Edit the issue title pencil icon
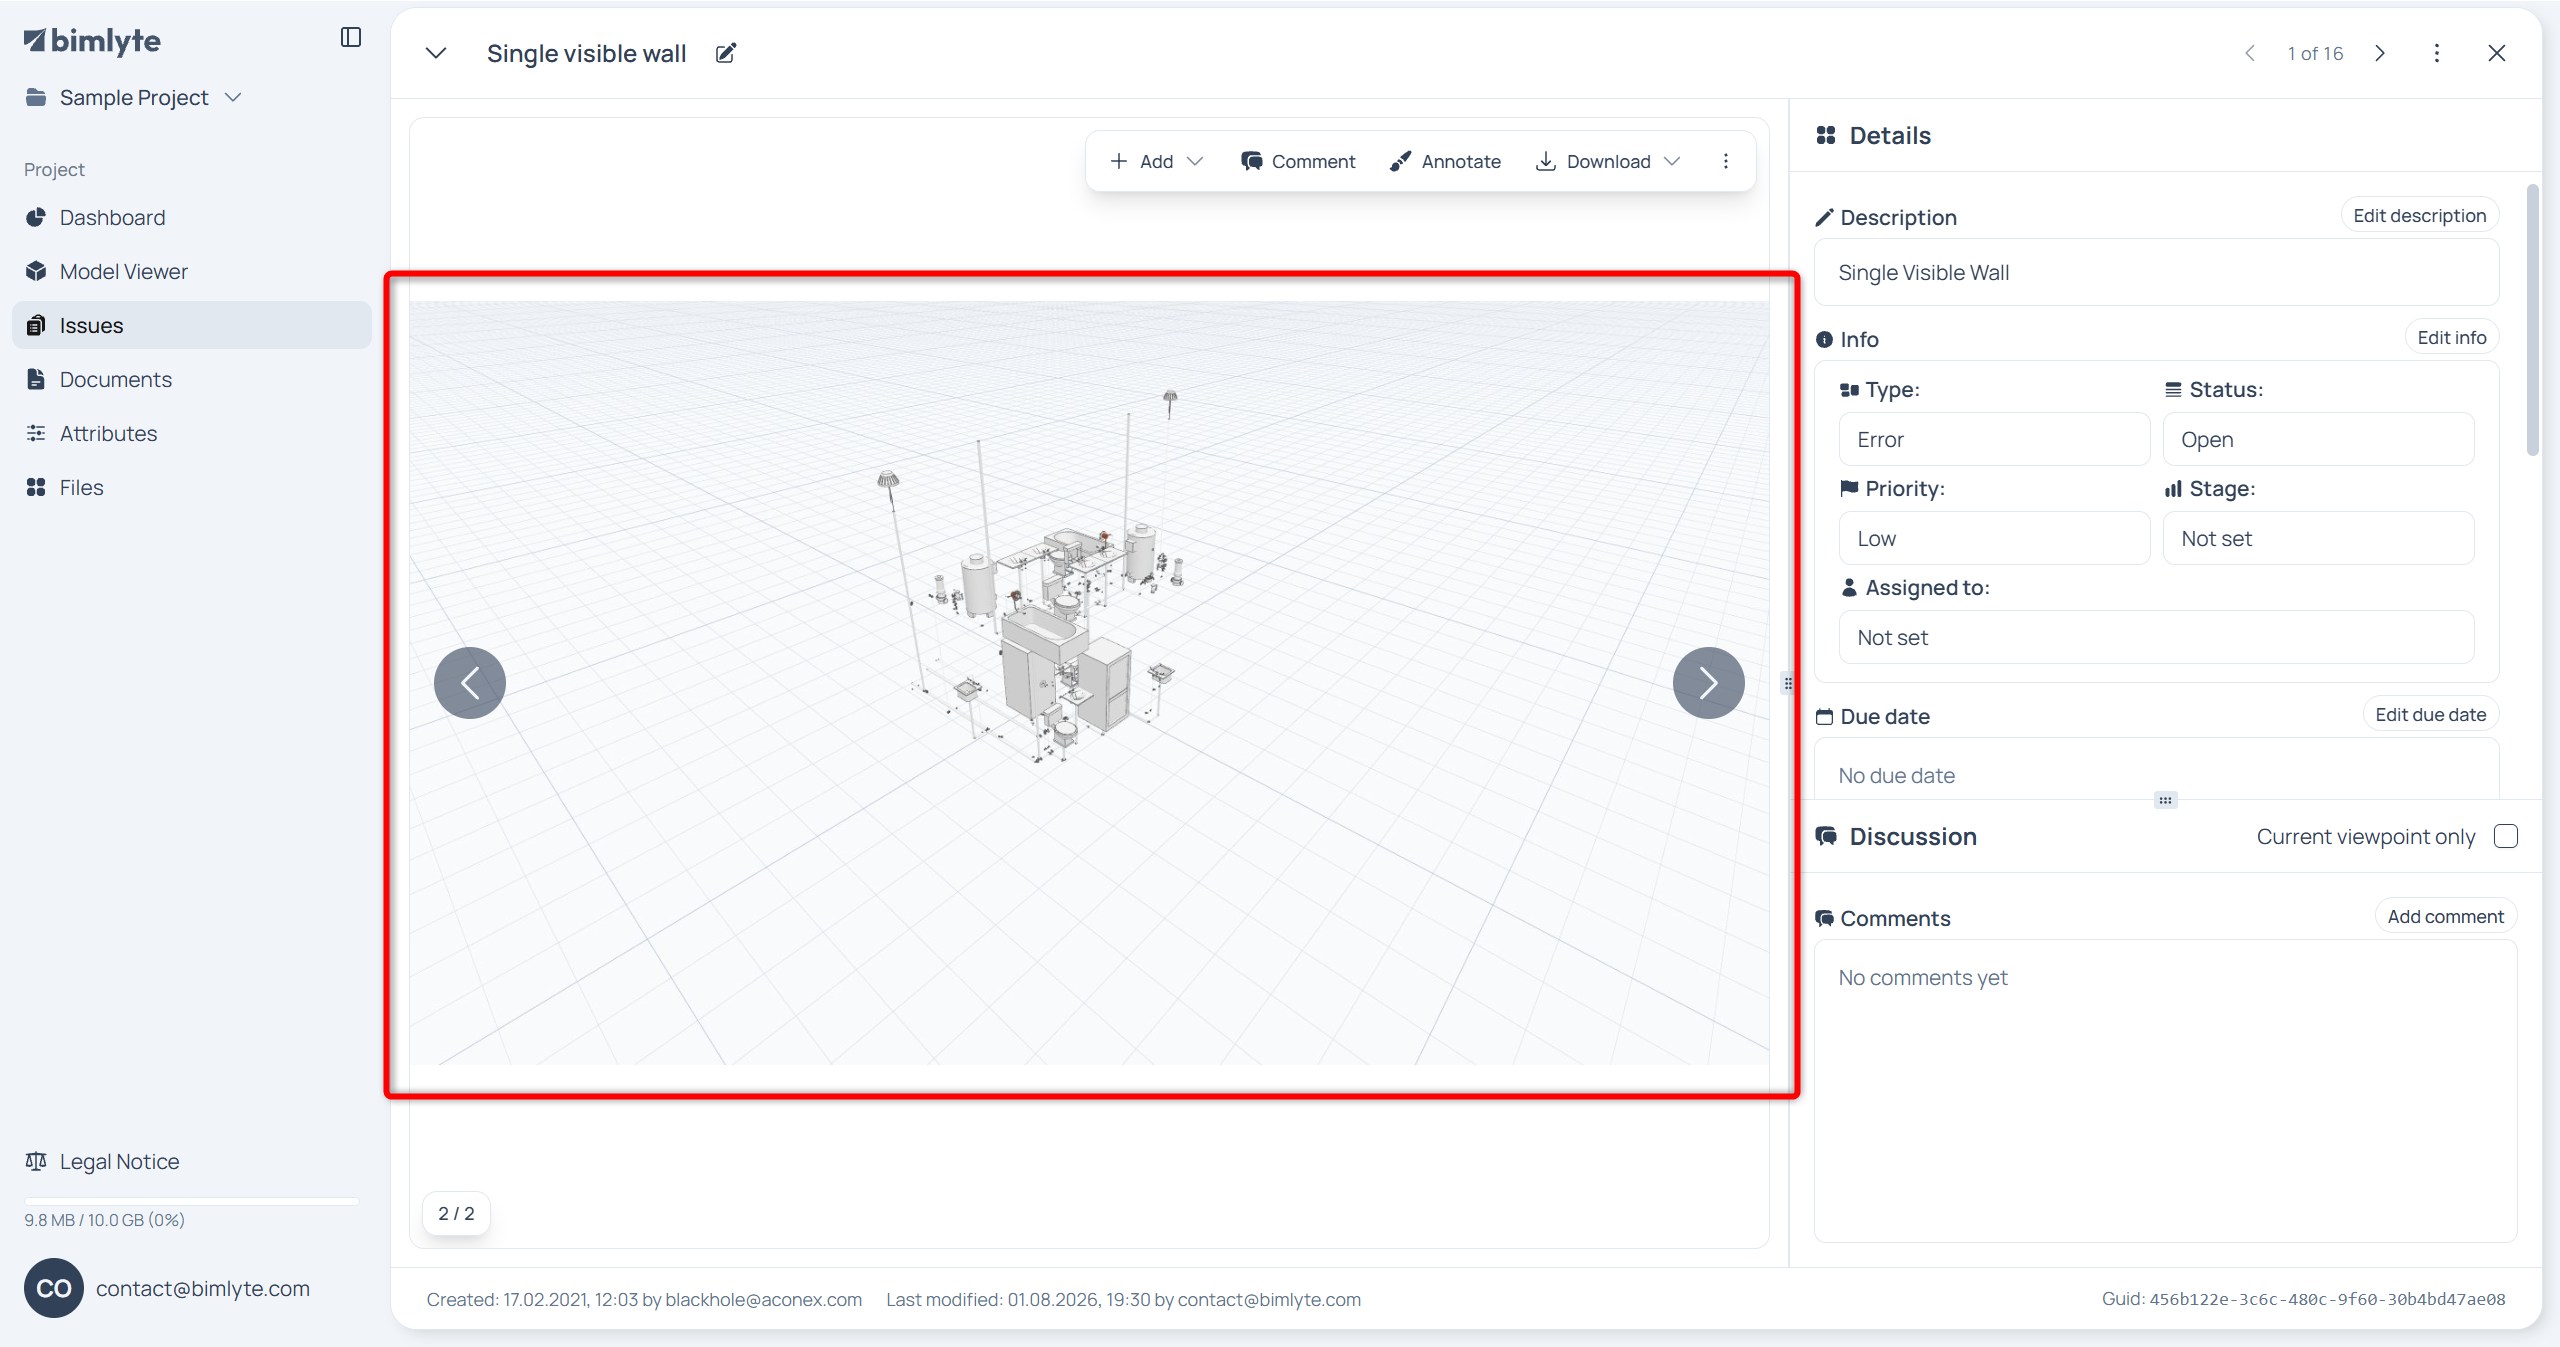Viewport: 2560px width, 1347px height. (x=726, y=54)
